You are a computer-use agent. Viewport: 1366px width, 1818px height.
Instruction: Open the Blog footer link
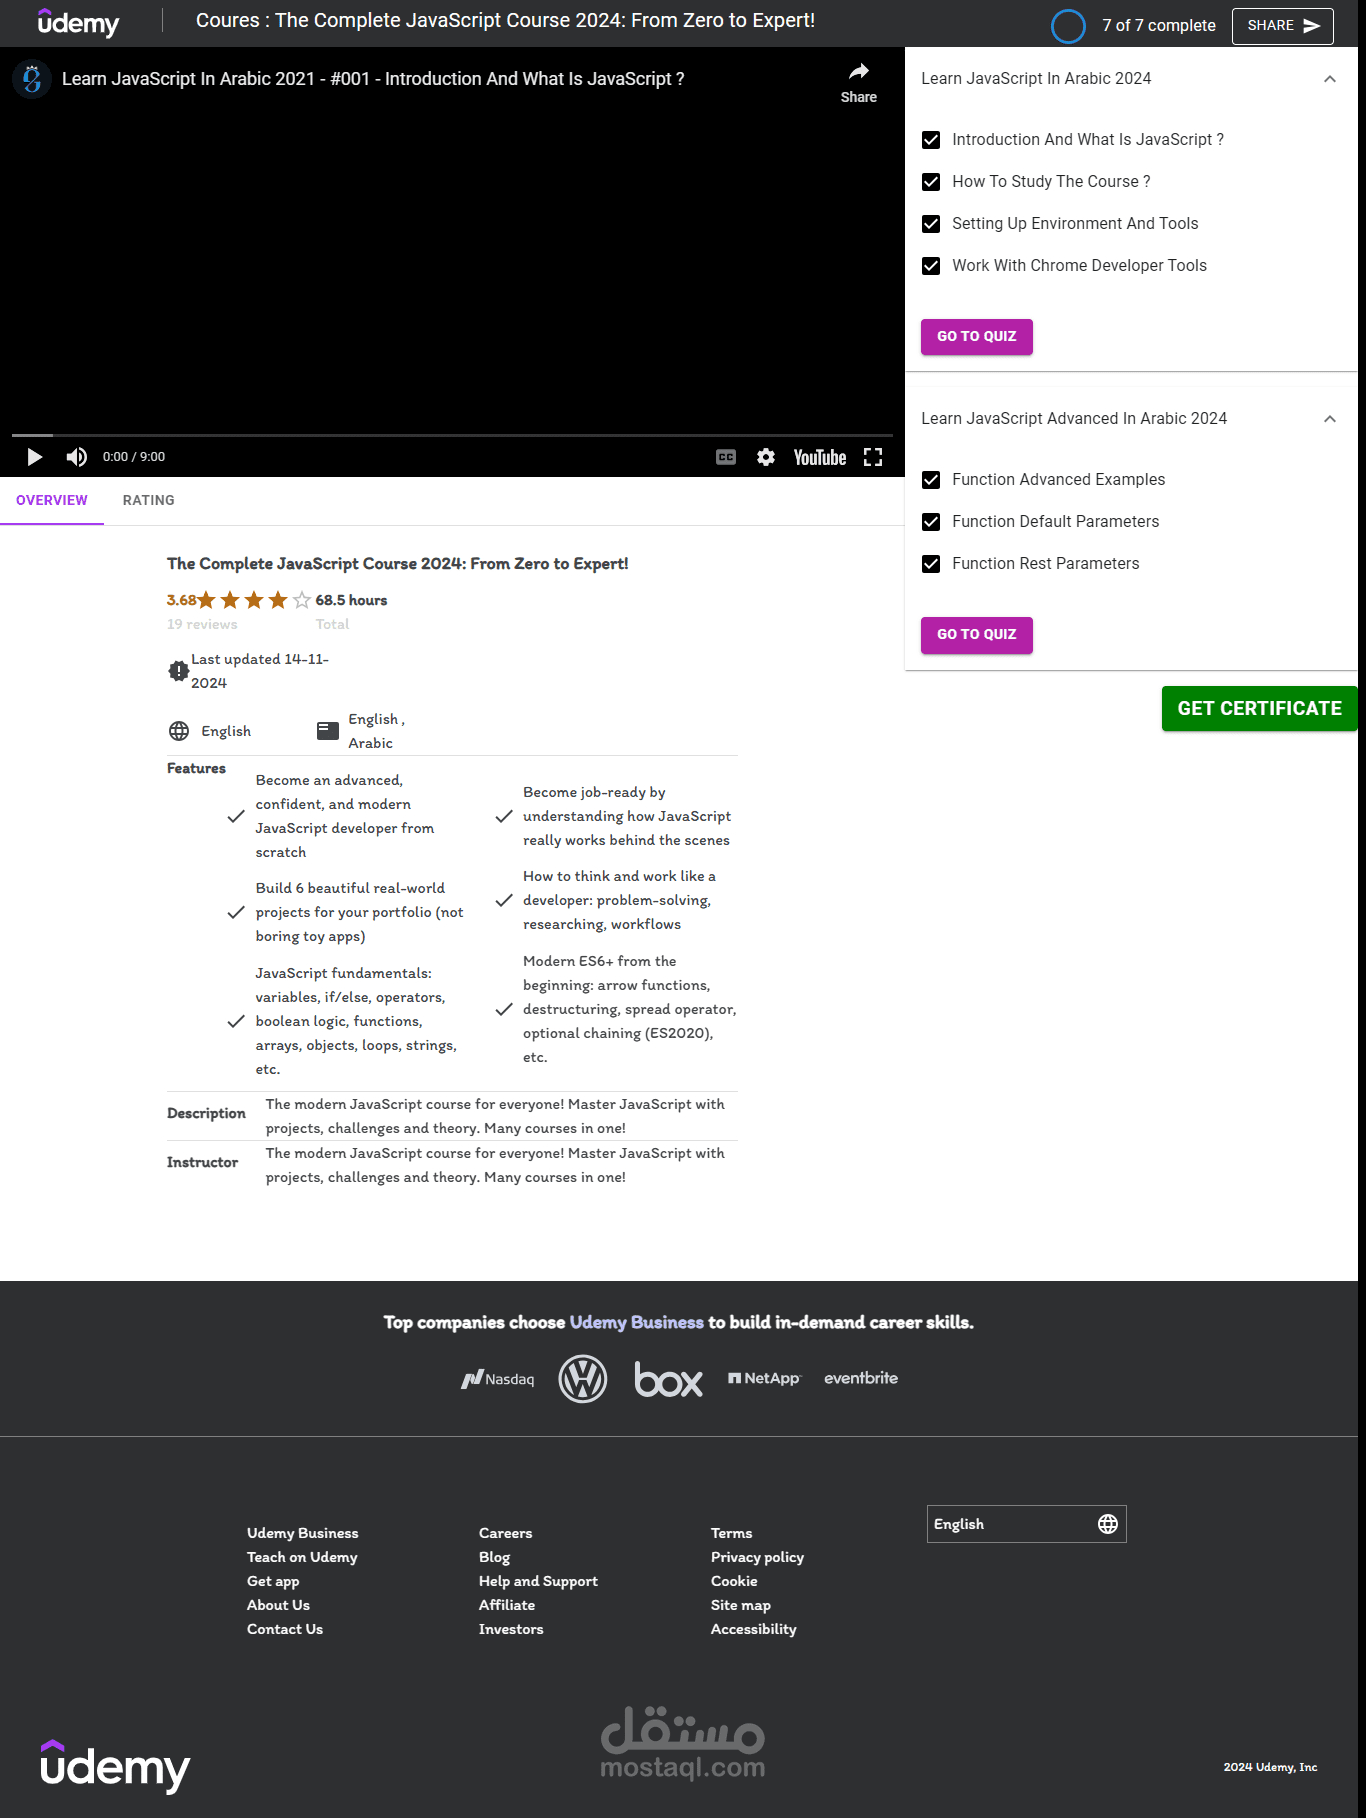click(494, 1557)
